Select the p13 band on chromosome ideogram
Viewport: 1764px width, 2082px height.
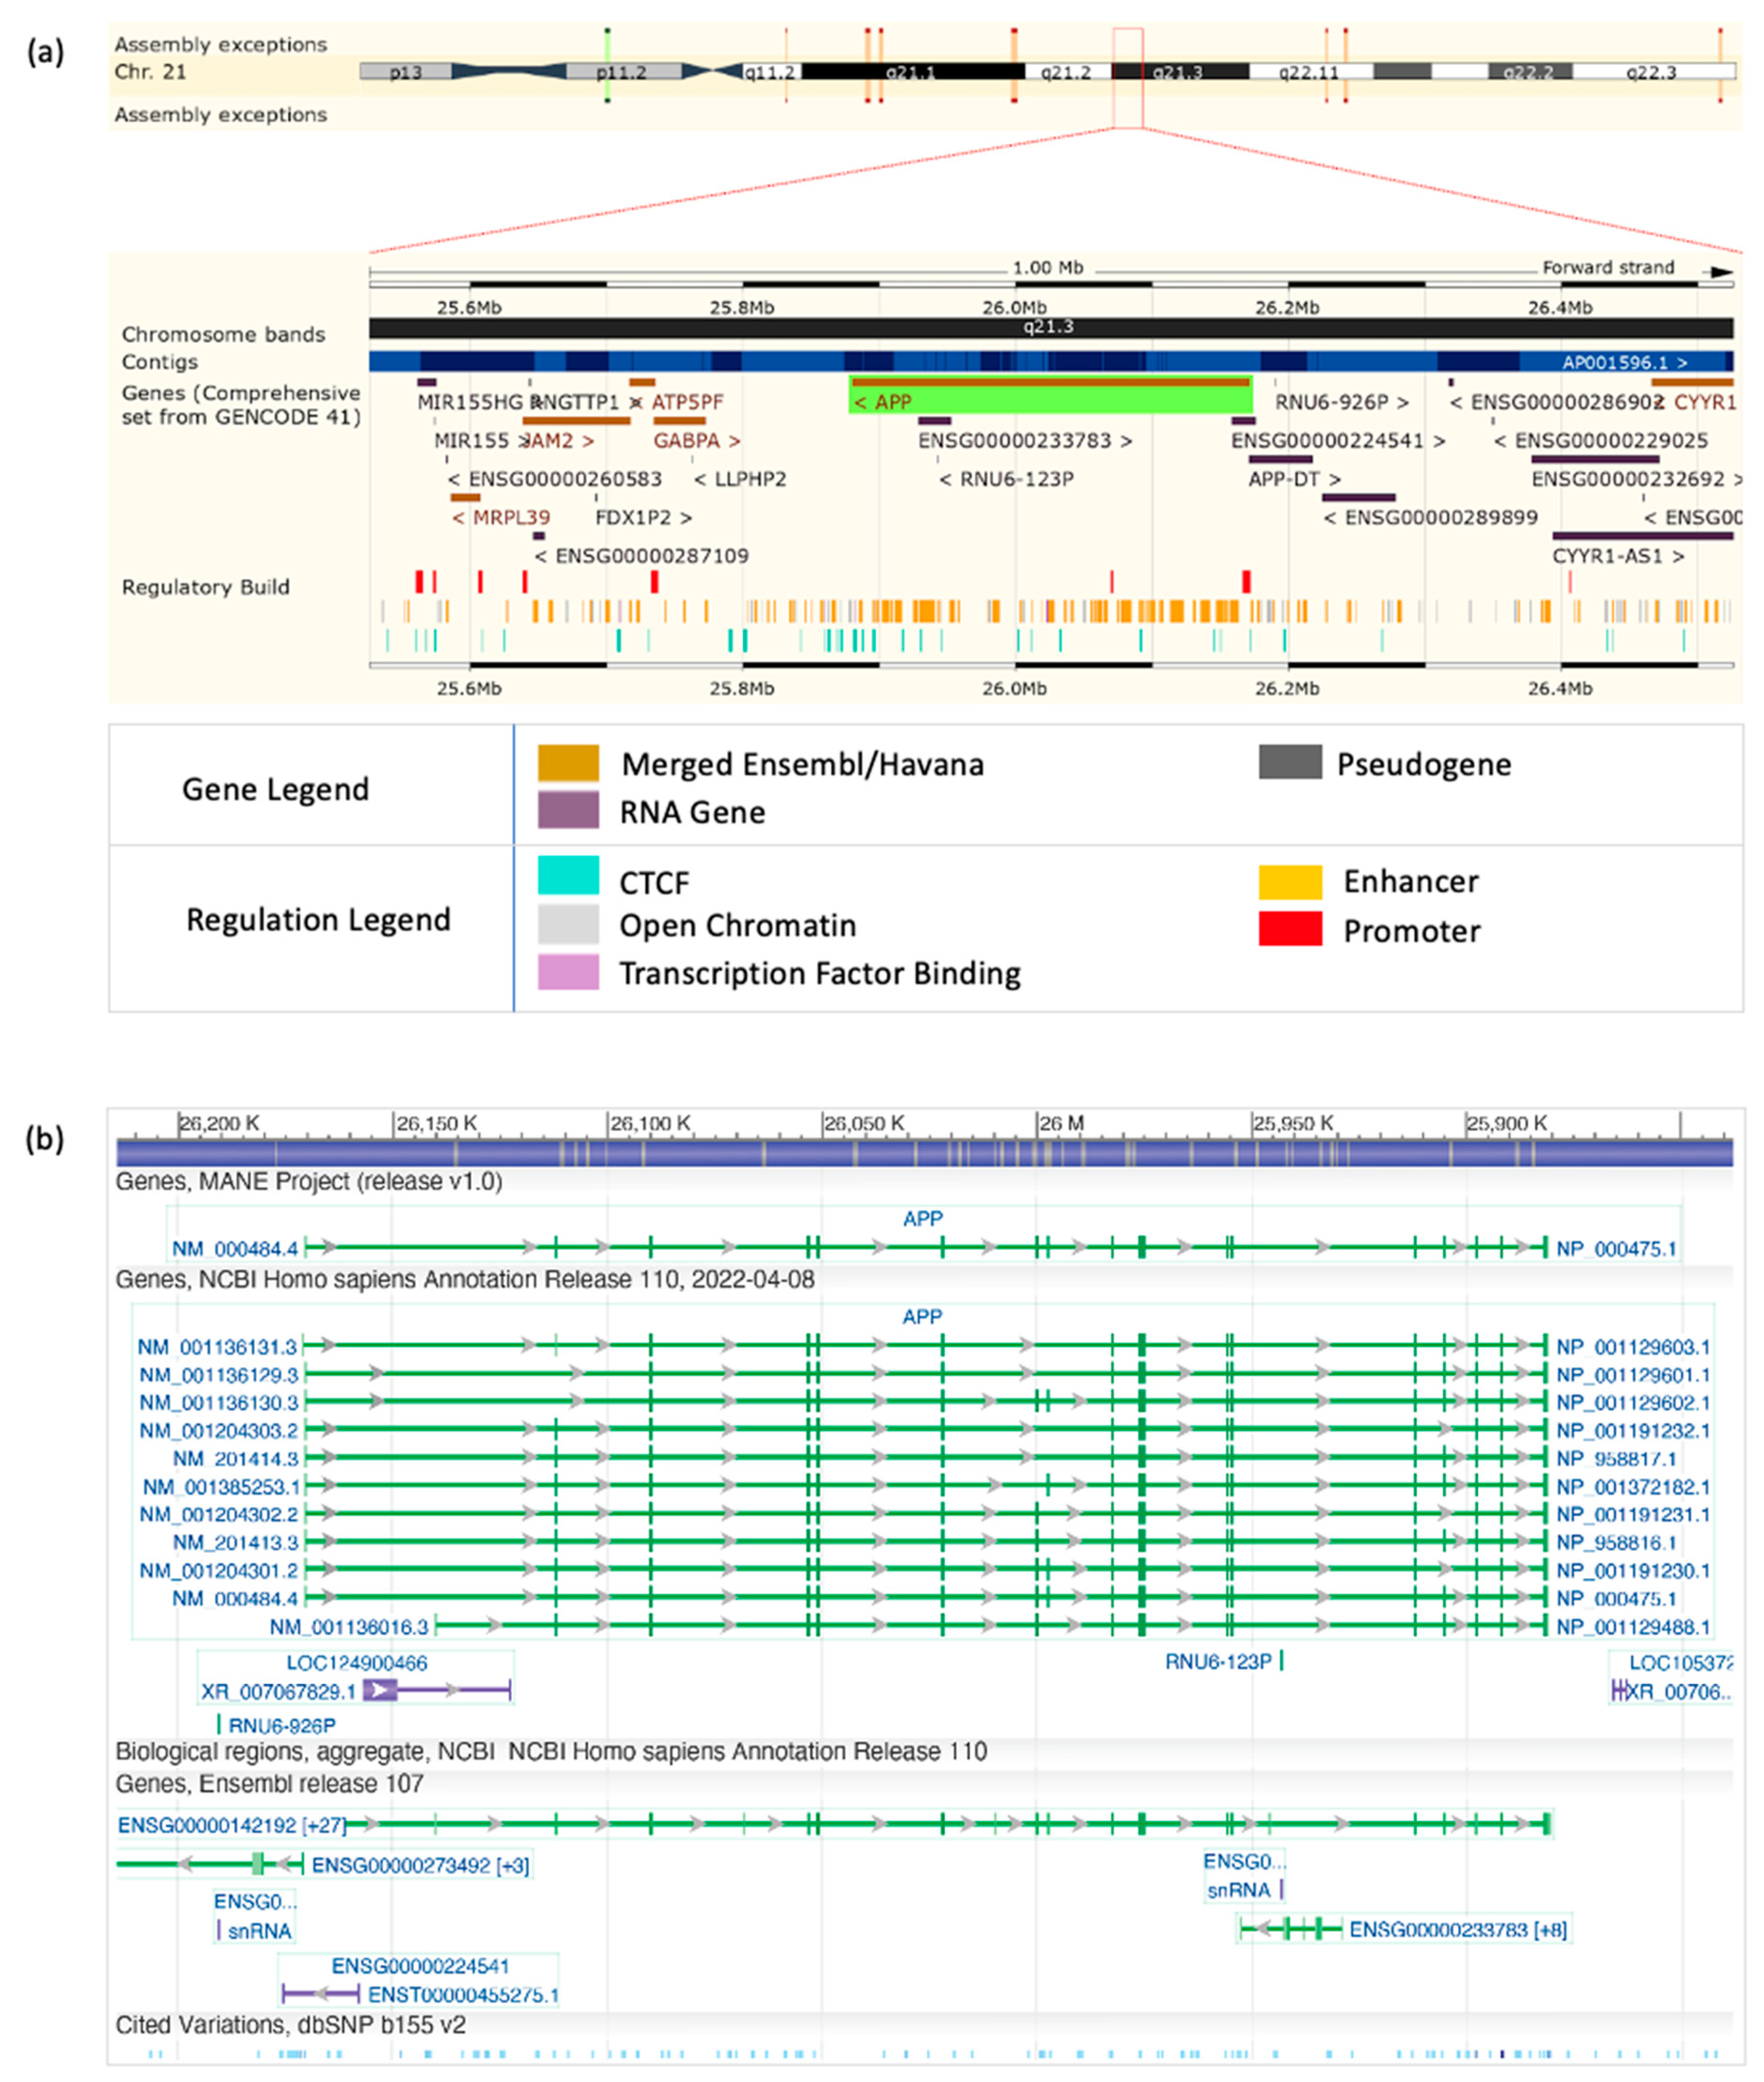coord(405,72)
